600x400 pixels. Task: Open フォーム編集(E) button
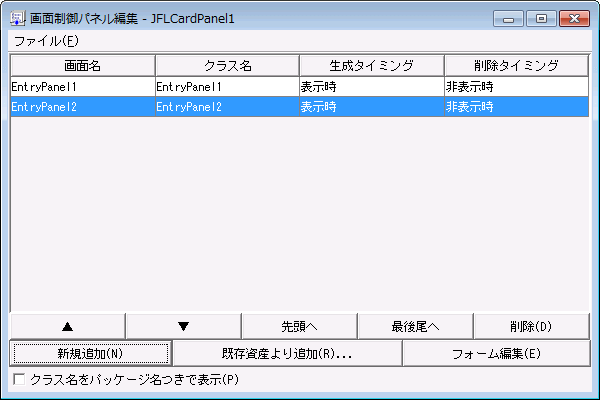pos(497,353)
